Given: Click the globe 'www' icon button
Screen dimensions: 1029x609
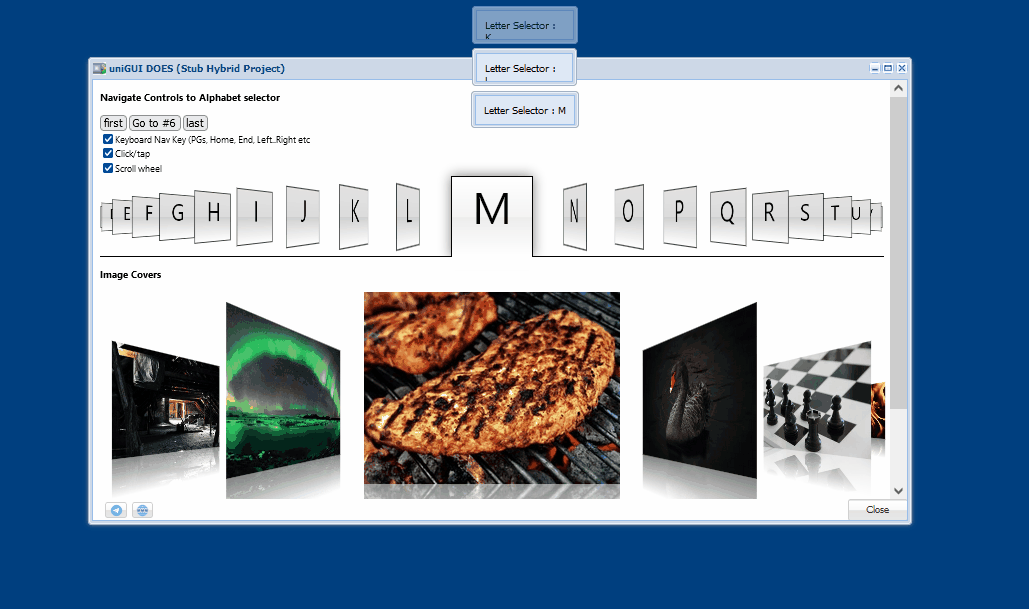Looking at the screenshot, I should [x=142, y=510].
